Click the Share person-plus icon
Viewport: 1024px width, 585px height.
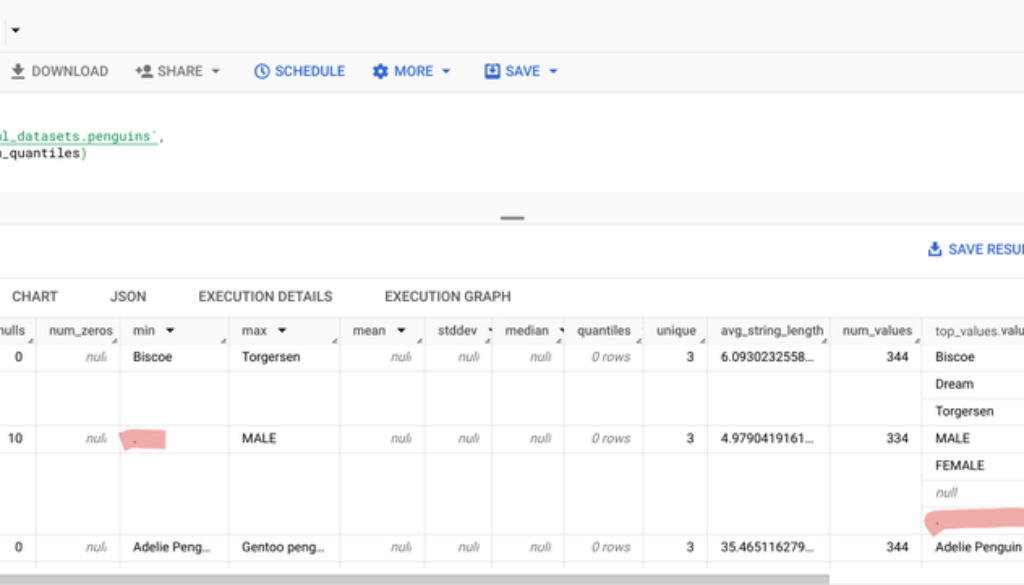(x=144, y=71)
